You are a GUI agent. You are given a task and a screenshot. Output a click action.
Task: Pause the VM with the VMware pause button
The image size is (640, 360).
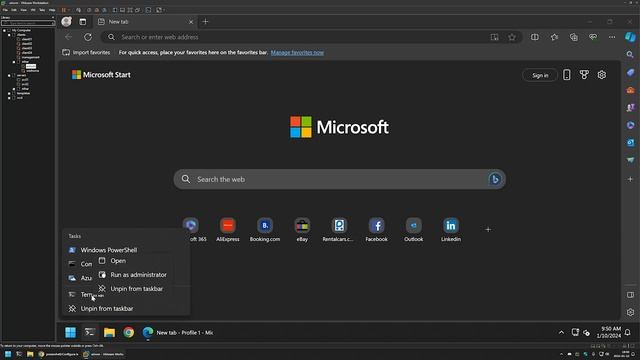click(x=63, y=10)
